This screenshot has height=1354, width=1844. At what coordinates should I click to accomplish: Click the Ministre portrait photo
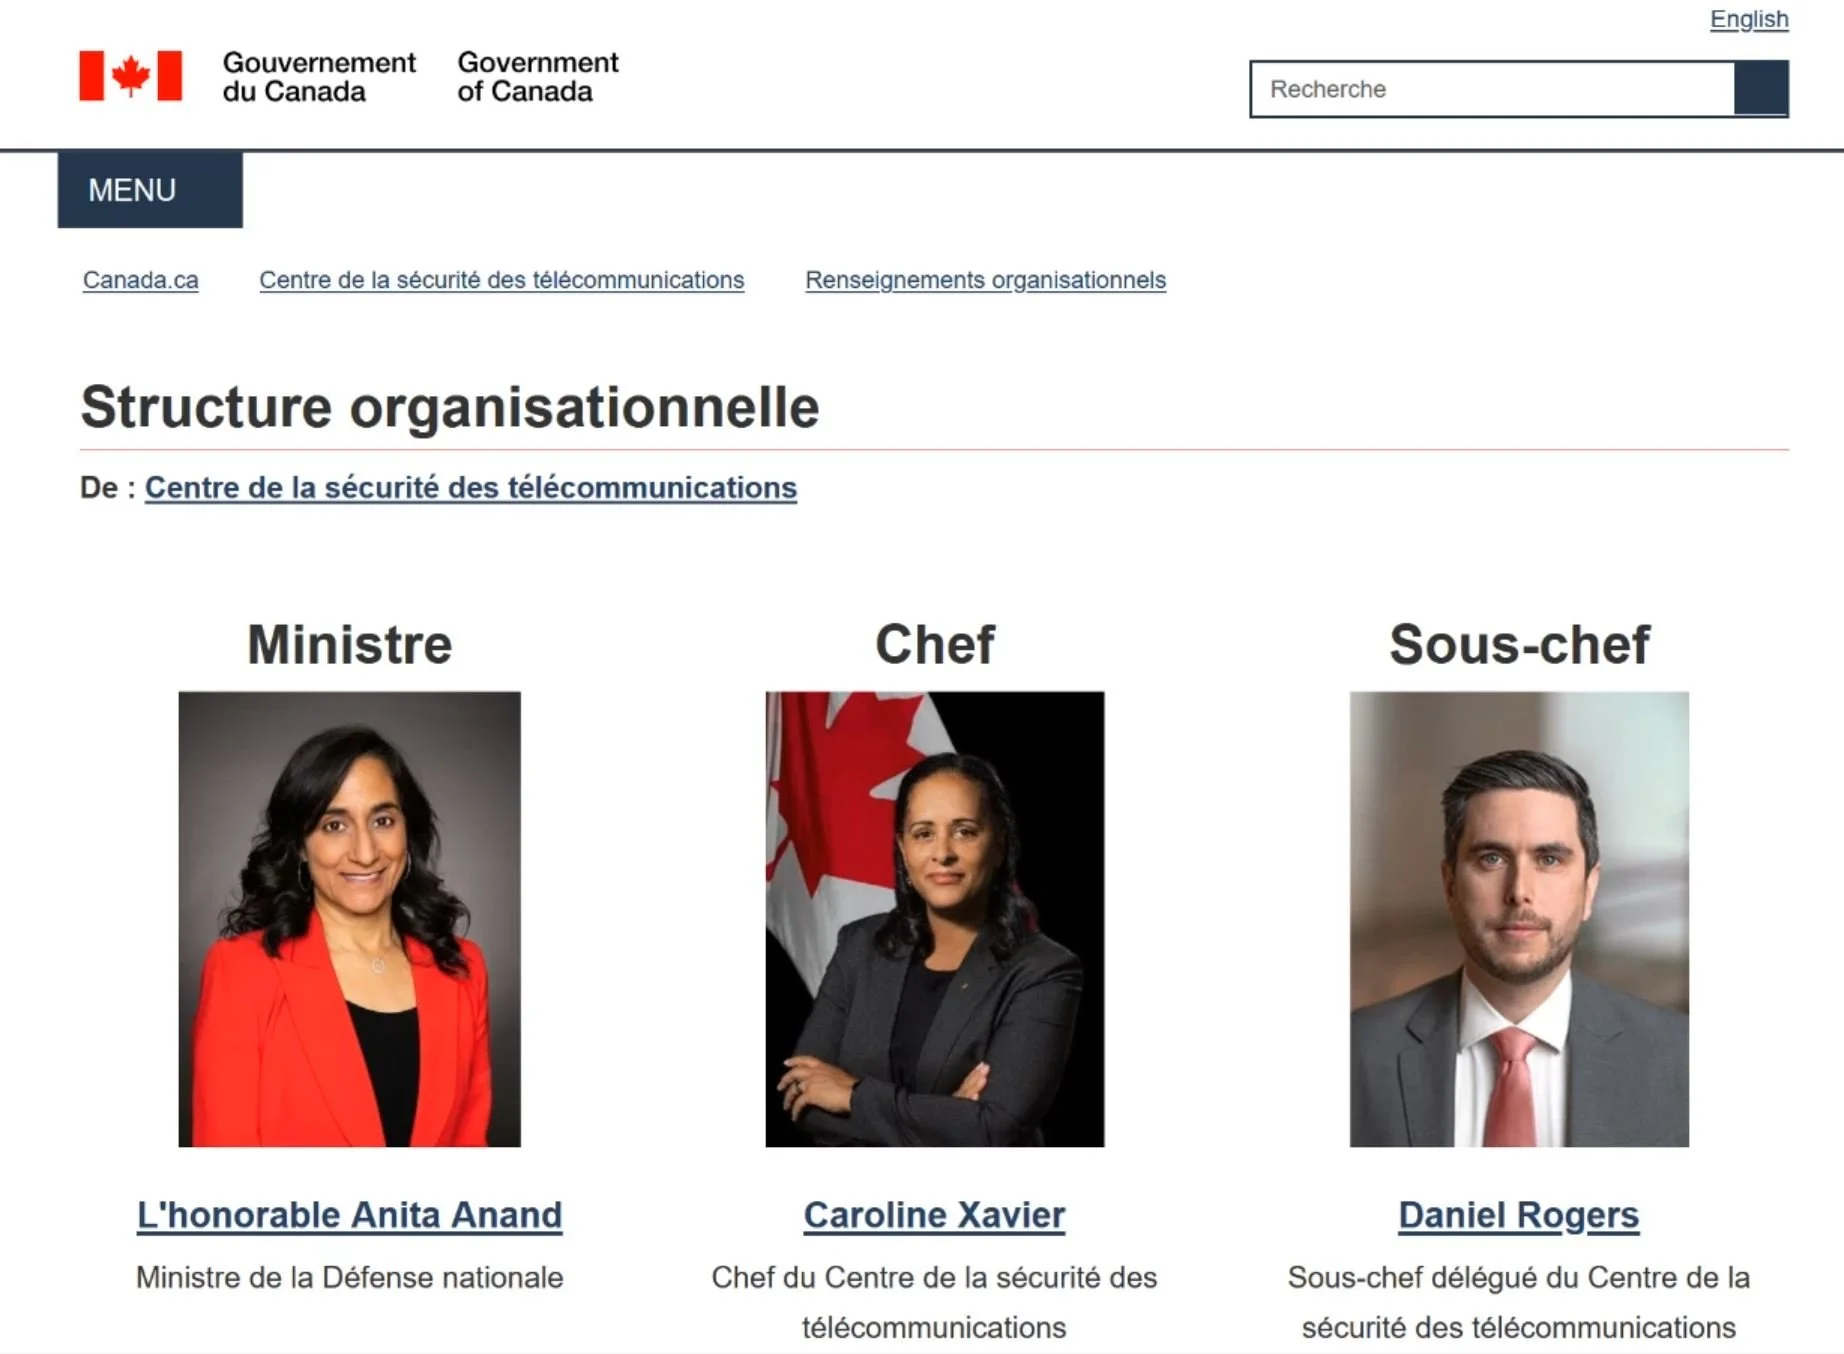point(350,919)
